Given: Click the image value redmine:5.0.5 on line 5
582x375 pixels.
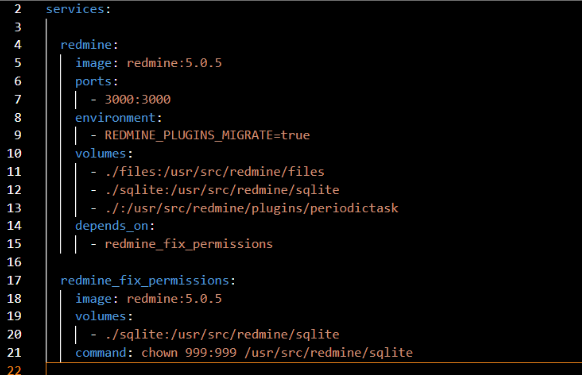Looking at the screenshot, I should click(x=174, y=63).
